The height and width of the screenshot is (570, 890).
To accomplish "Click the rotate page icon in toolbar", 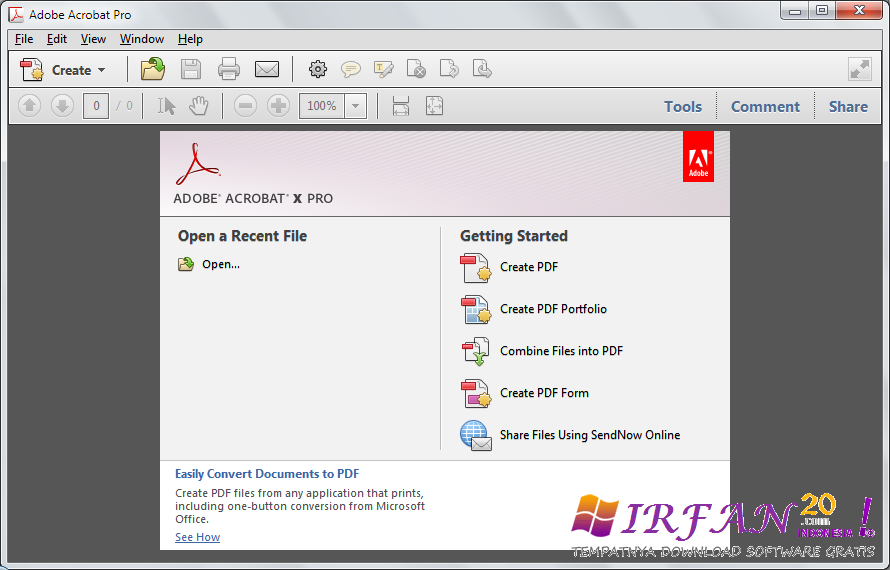I will pos(449,69).
